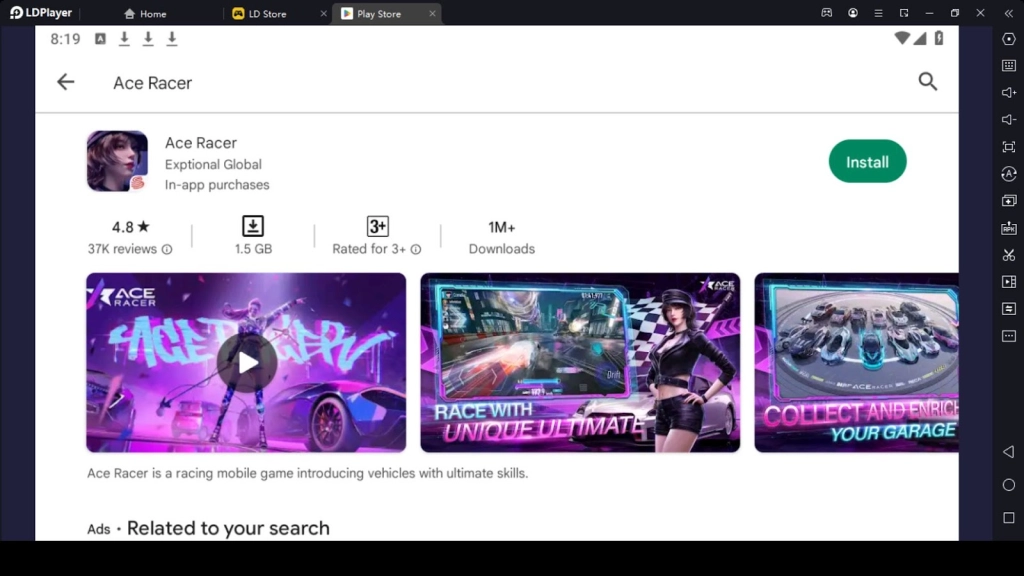Install the Ace Racer app
Screen dimensions: 1024x576
tap(867, 161)
